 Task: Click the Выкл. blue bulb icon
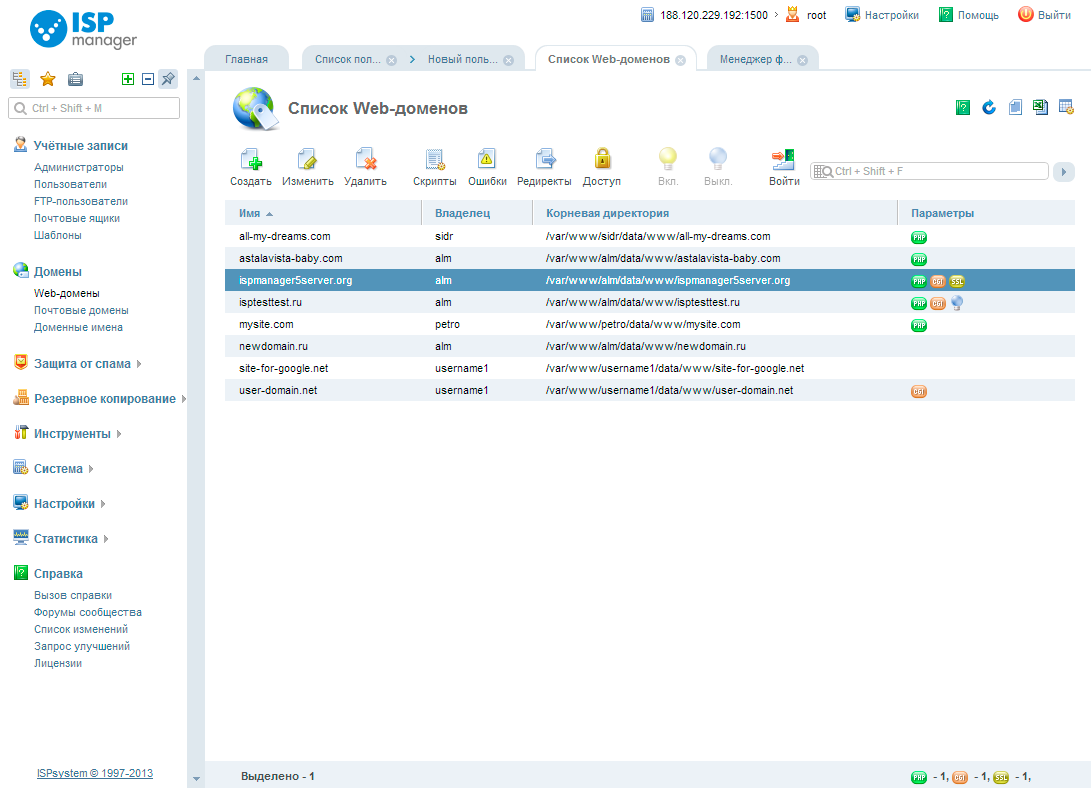point(717,159)
